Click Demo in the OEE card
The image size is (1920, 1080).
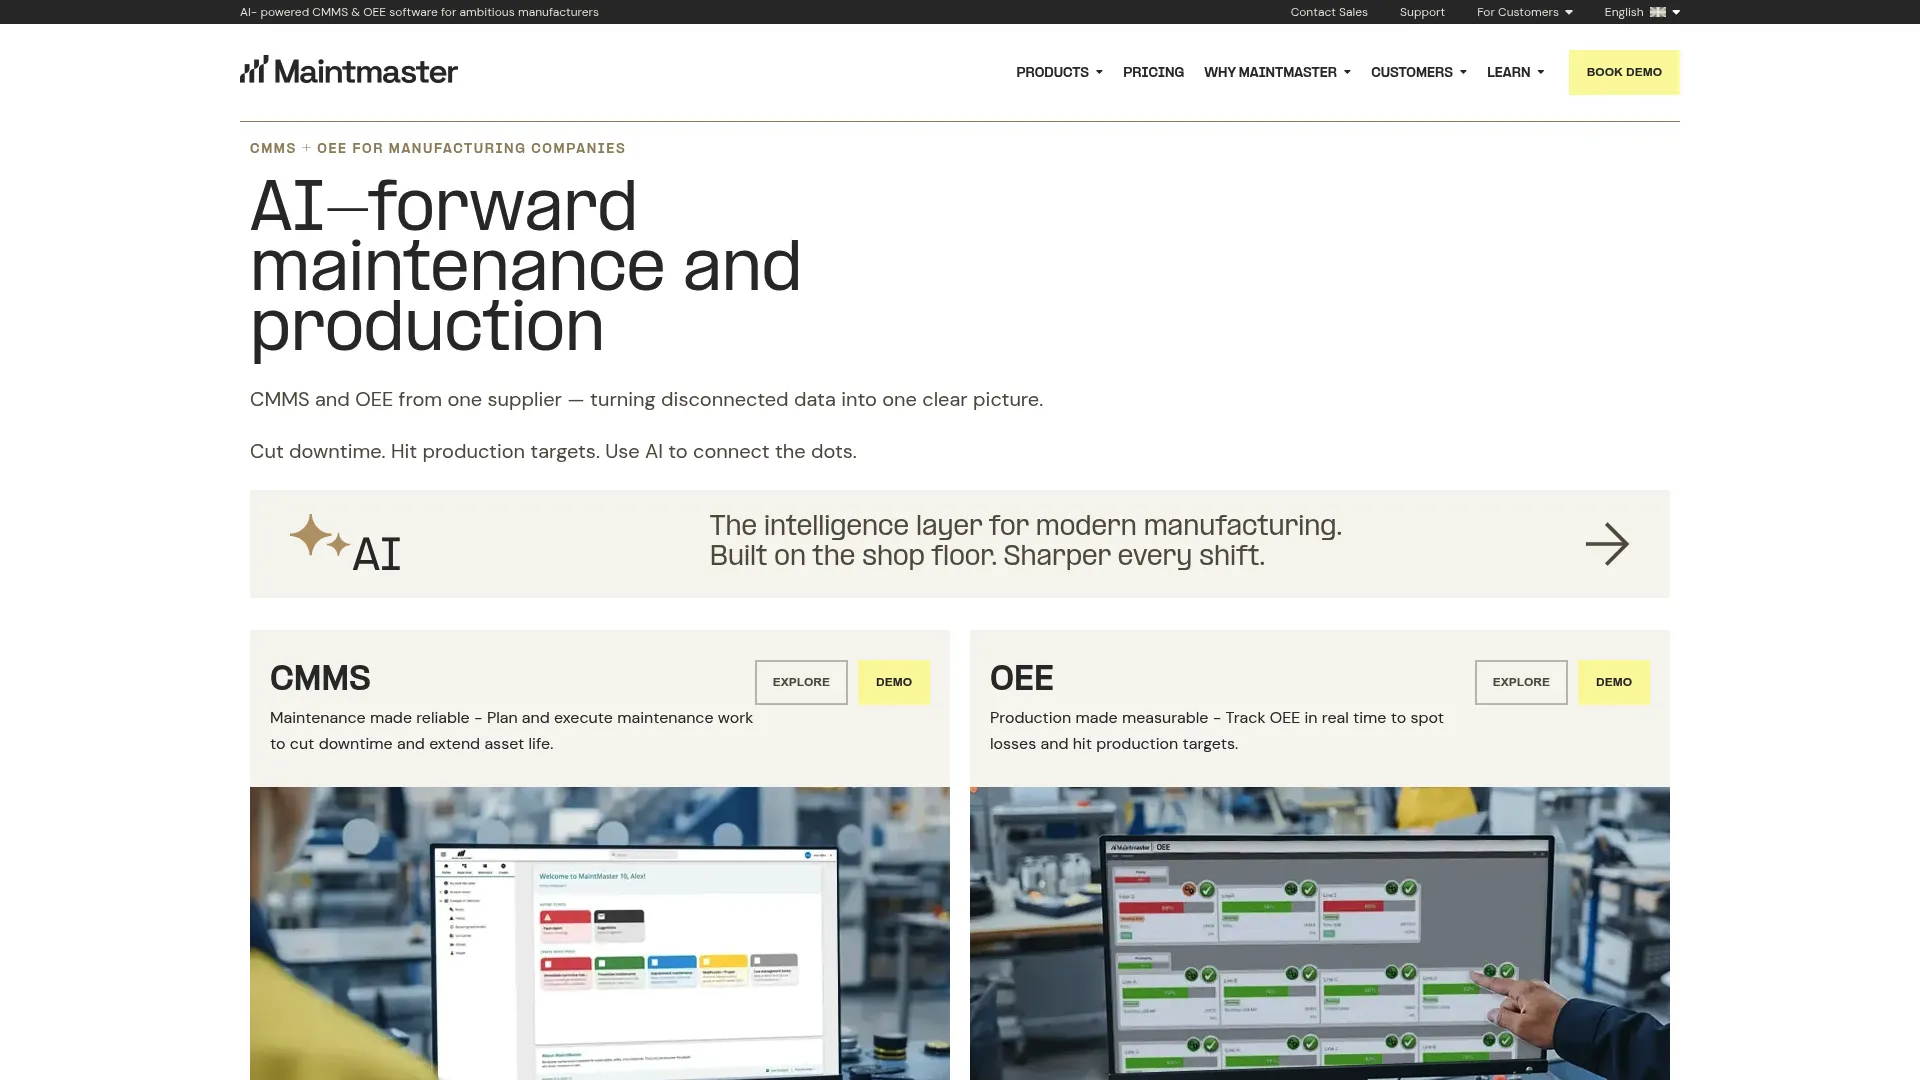(1614, 682)
